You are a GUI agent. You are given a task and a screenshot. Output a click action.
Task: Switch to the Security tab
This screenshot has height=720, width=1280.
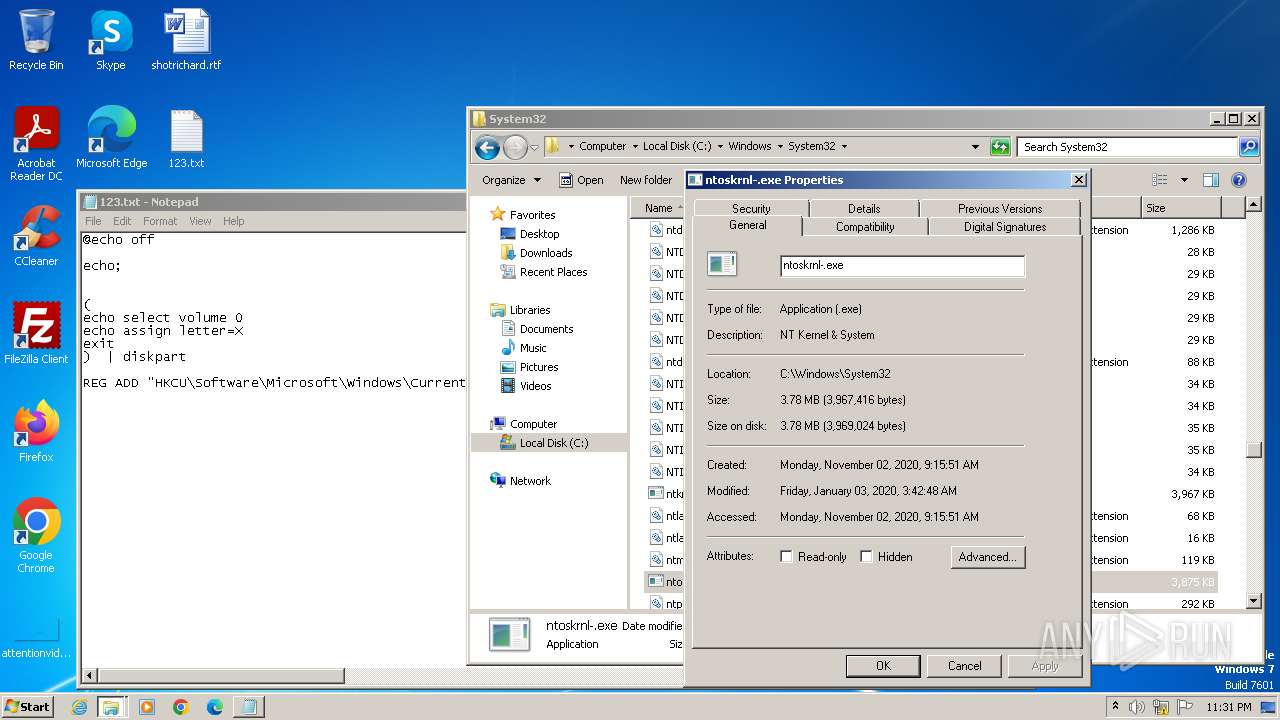coord(751,209)
